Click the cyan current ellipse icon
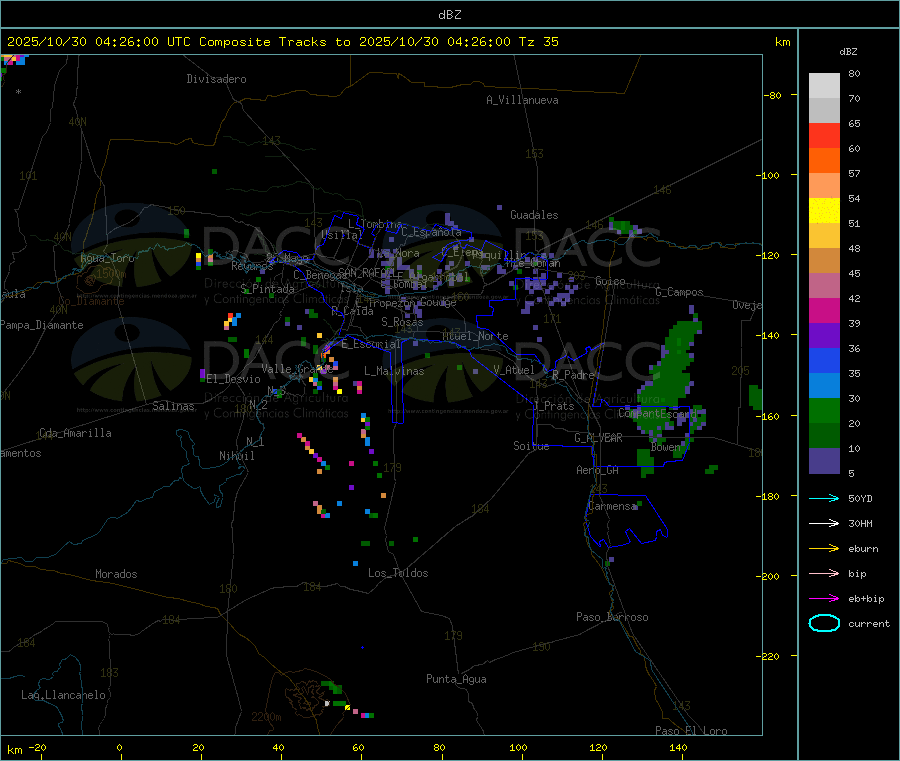The height and width of the screenshot is (761, 900). pos(824,623)
